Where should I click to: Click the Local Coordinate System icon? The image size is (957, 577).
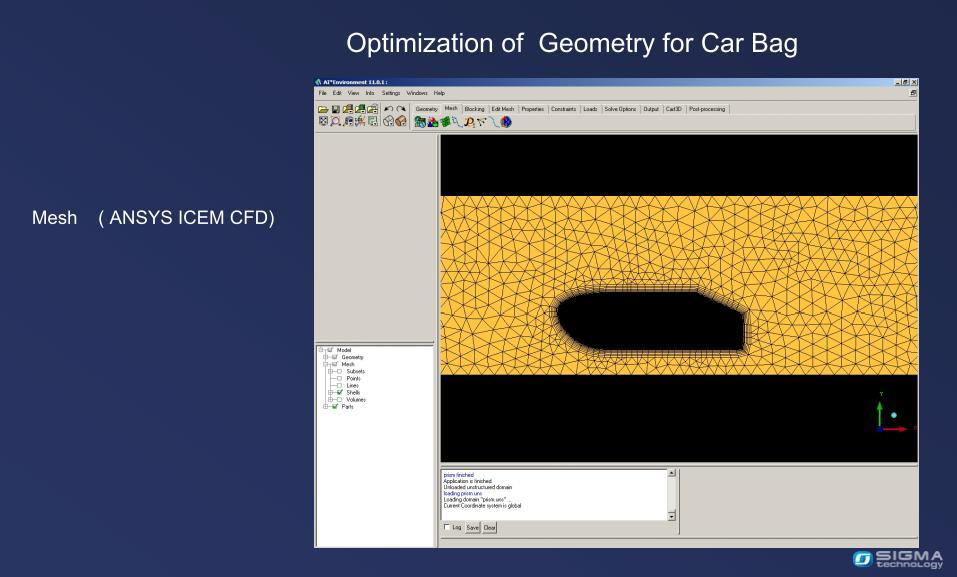click(360, 122)
